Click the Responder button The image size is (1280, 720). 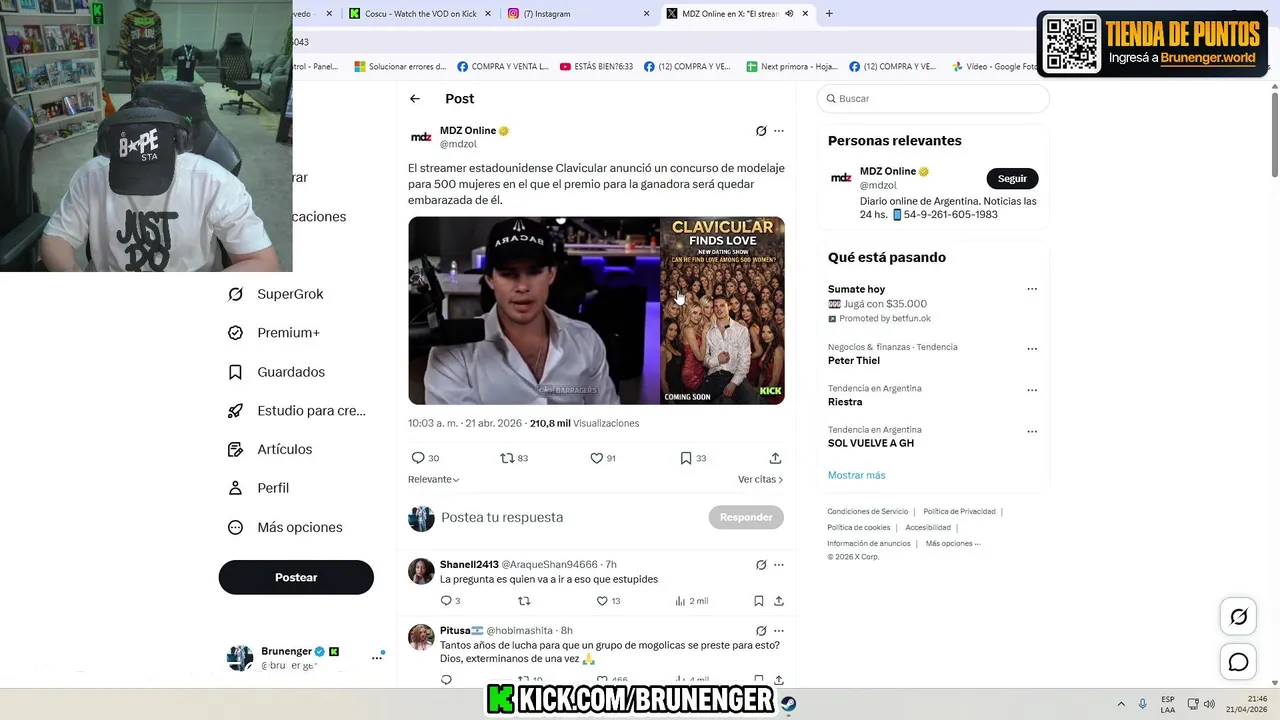[x=746, y=517]
